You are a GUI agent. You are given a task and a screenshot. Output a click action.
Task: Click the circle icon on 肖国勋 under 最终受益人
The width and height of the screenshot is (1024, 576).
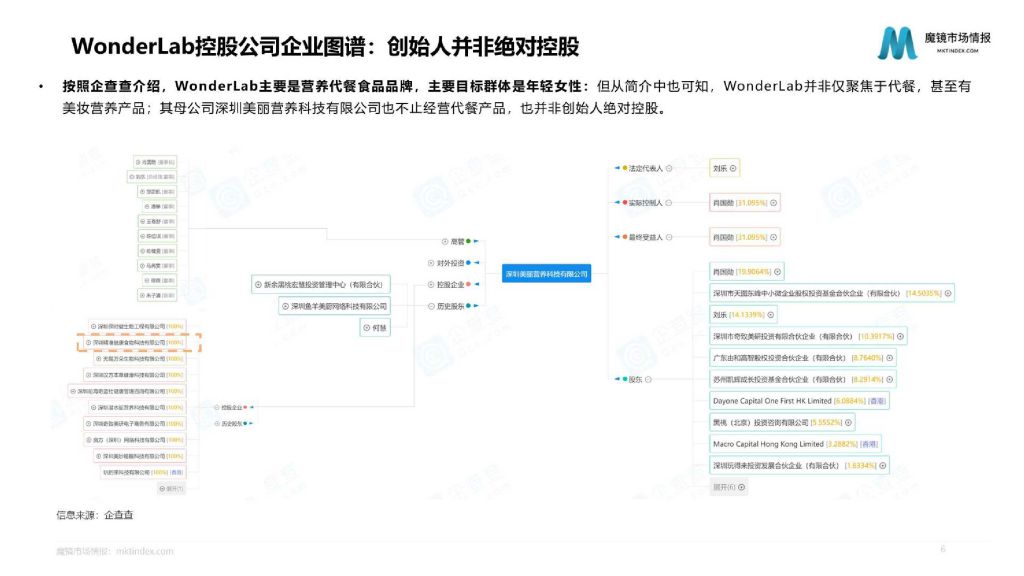(x=774, y=237)
